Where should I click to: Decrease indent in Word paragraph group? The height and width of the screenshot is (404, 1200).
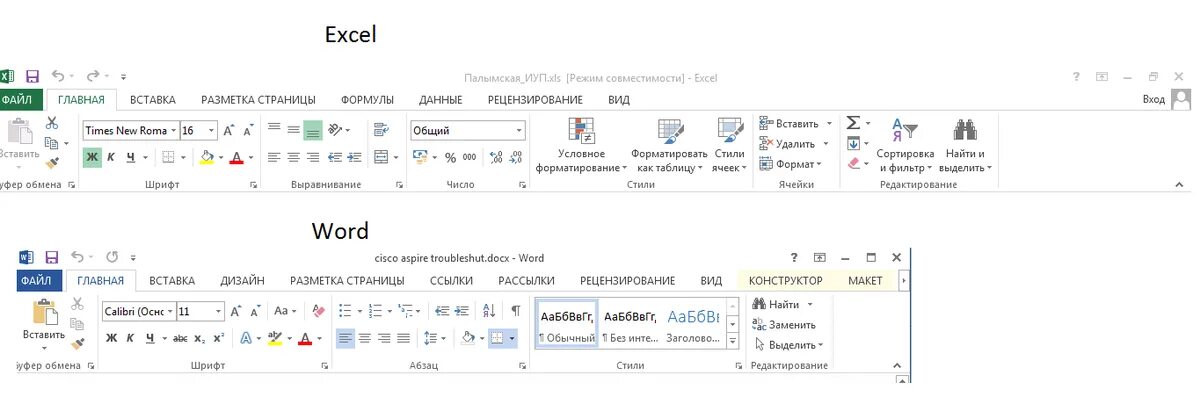(x=440, y=311)
